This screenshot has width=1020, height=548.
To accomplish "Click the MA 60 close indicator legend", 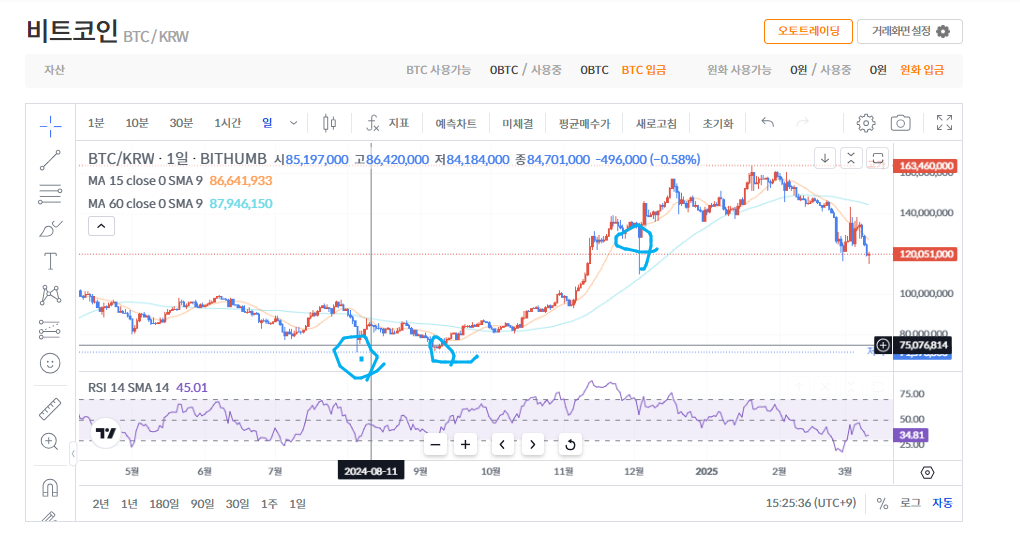I will pyautogui.click(x=145, y=204).
